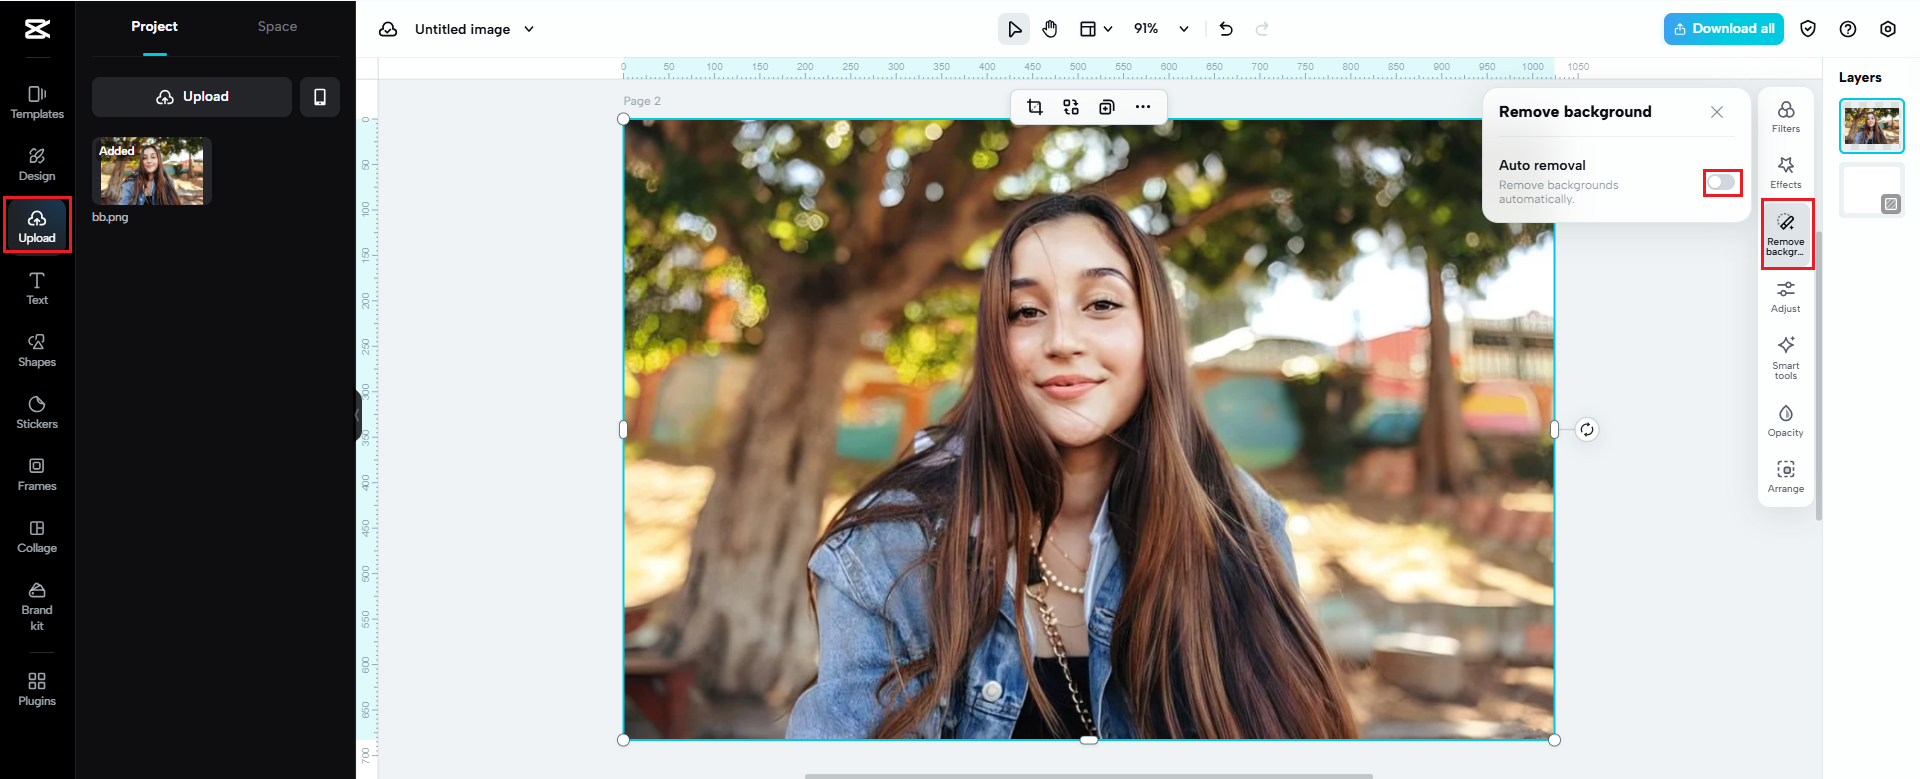The height and width of the screenshot is (779, 1920).
Task: Click the Download all button
Action: (x=1723, y=29)
